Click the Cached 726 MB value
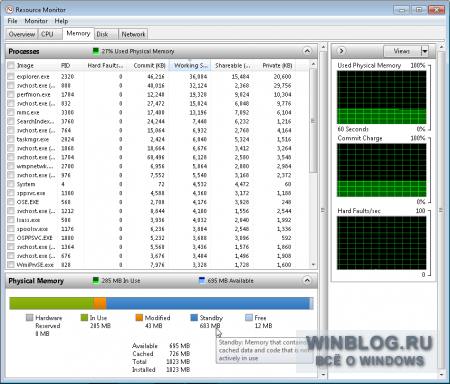The height and width of the screenshot is (384, 450). [x=179, y=354]
